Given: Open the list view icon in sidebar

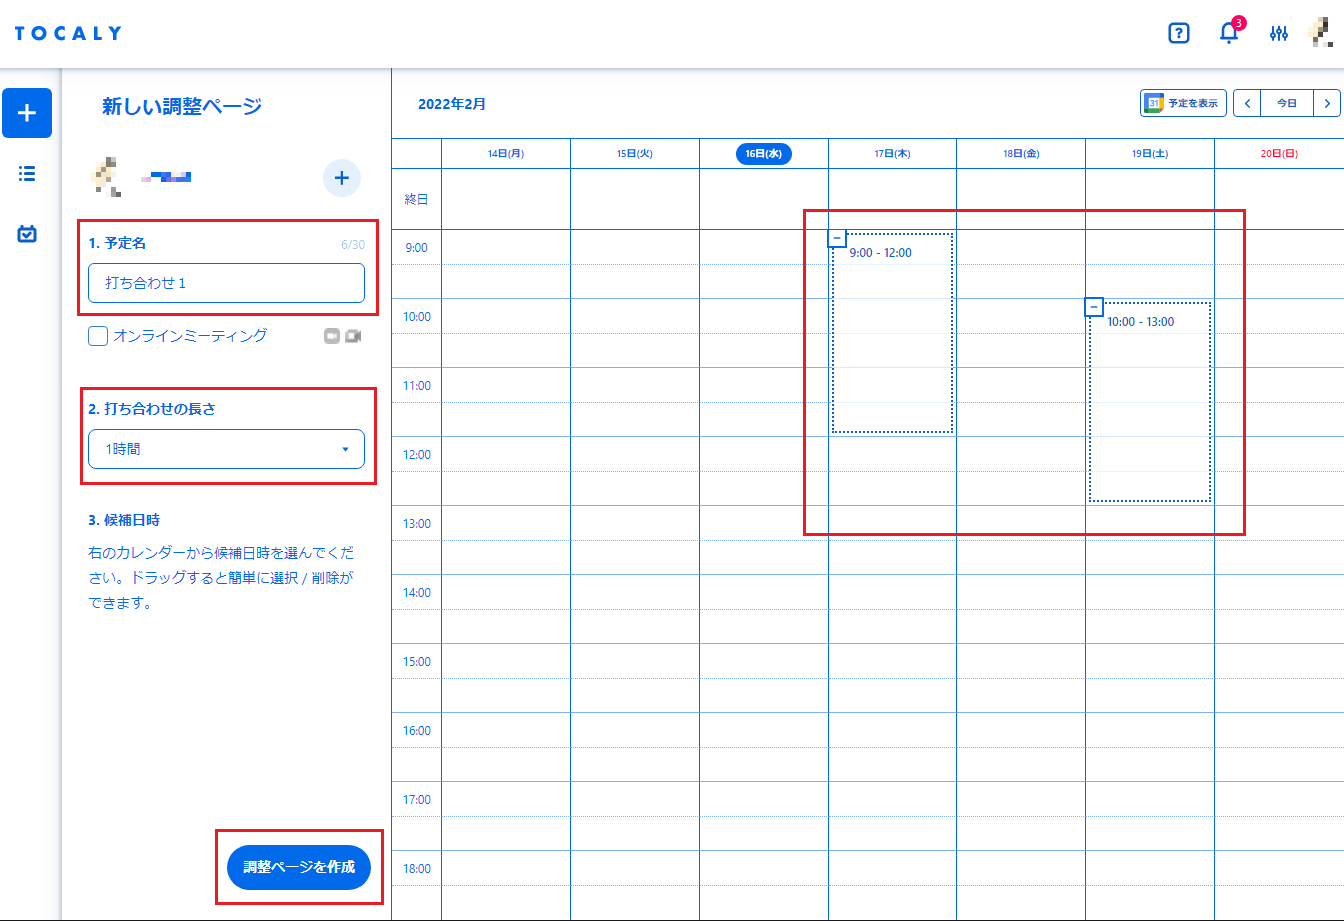Looking at the screenshot, I should [27, 174].
